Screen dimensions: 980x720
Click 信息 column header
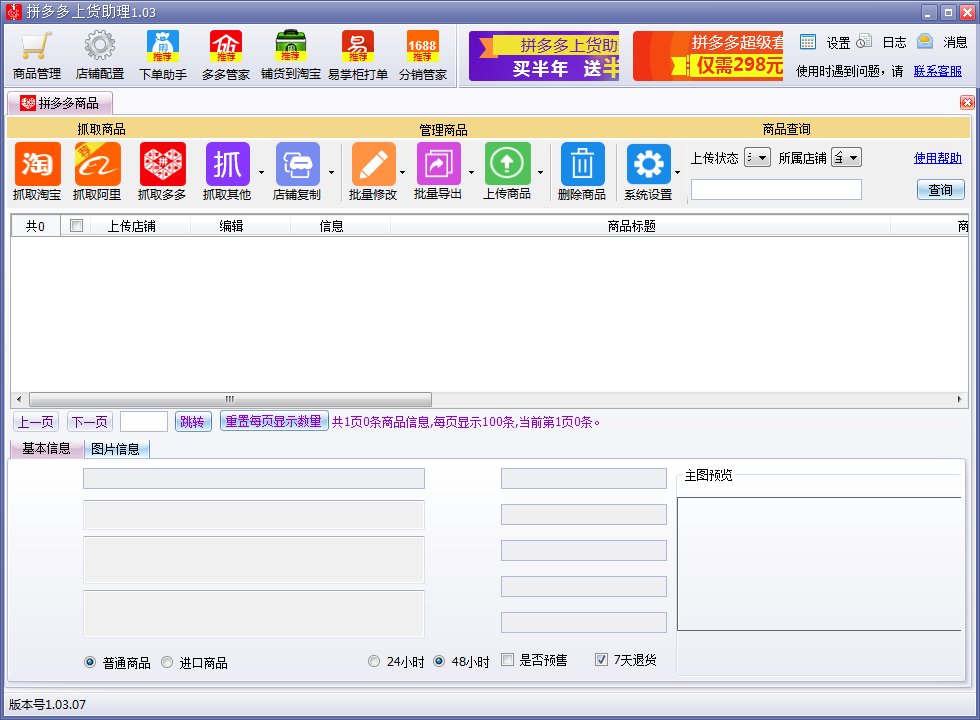coord(331,226)
